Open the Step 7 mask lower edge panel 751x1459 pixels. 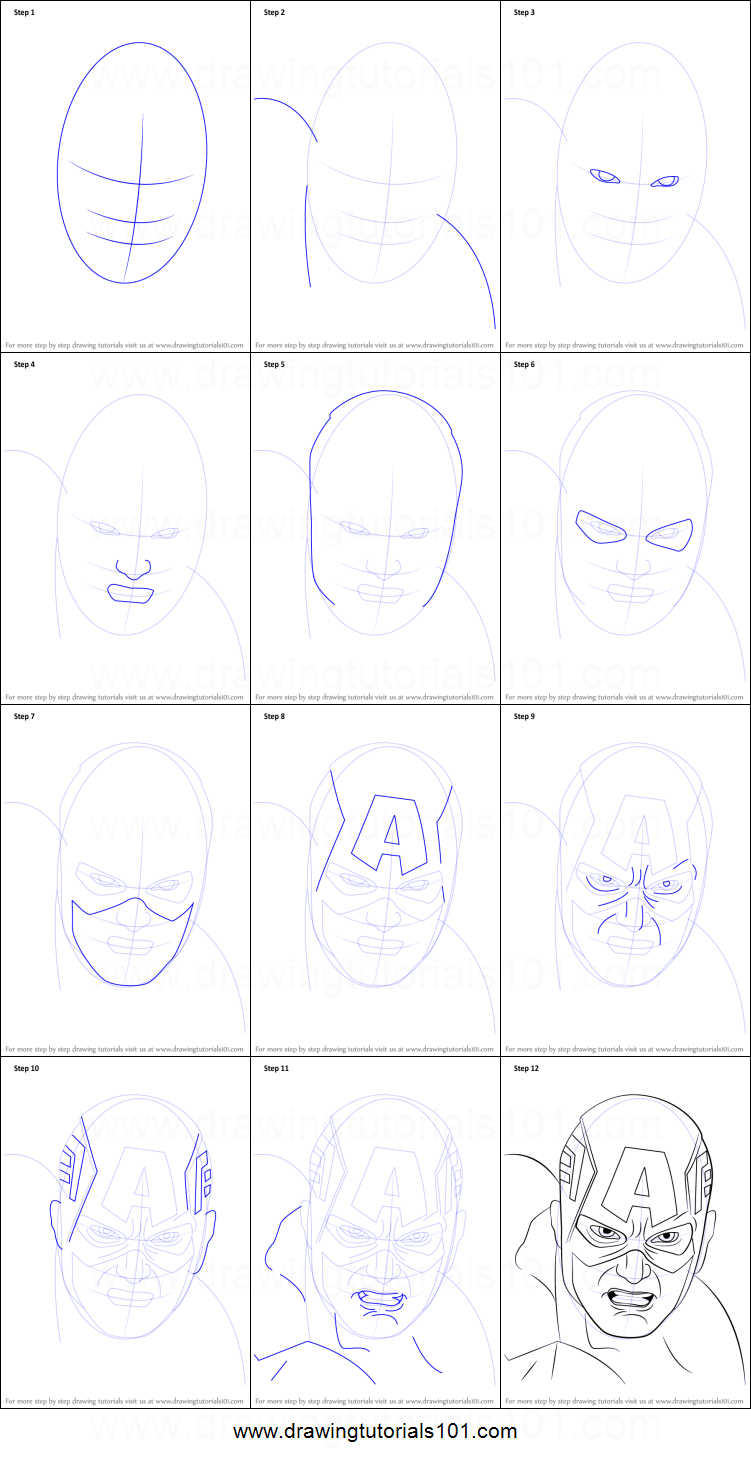point(125,880)
